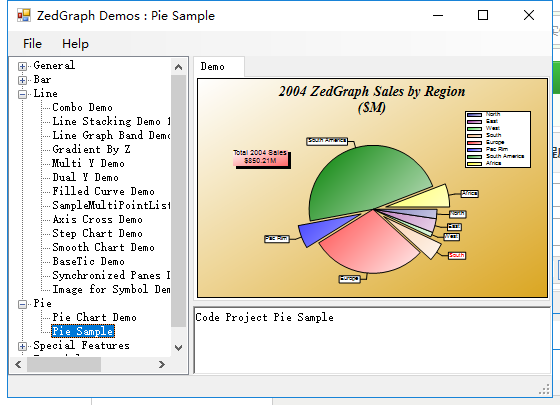Viewport: 560px width, 405px height.
Task: Expand the Bar tree node
Action: click(x=22, y=80)
